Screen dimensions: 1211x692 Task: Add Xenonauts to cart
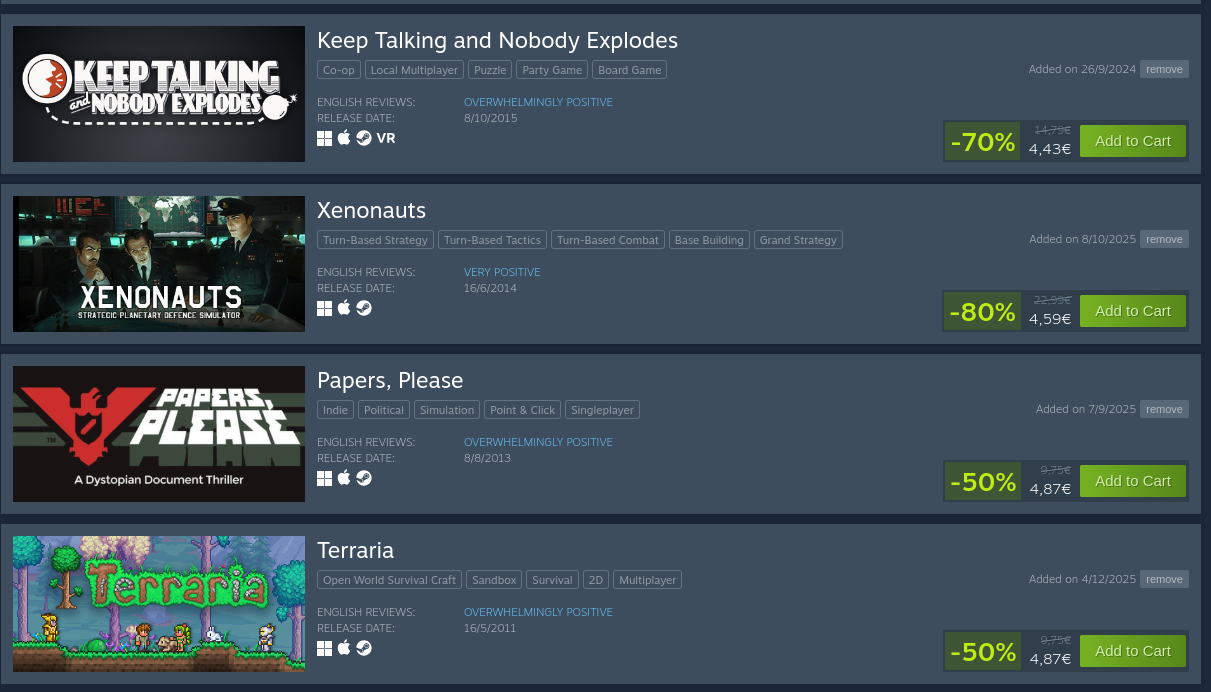[1133, 311]
